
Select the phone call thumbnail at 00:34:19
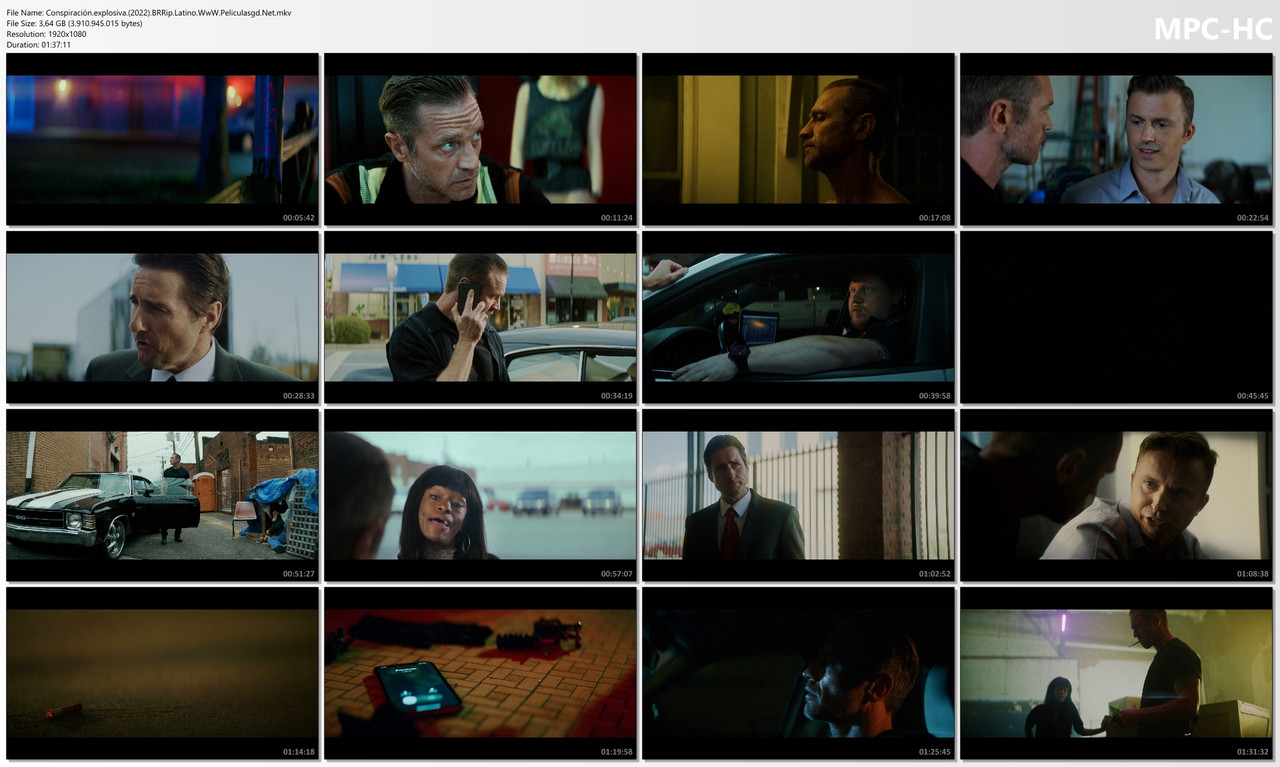tap(480, 317)
